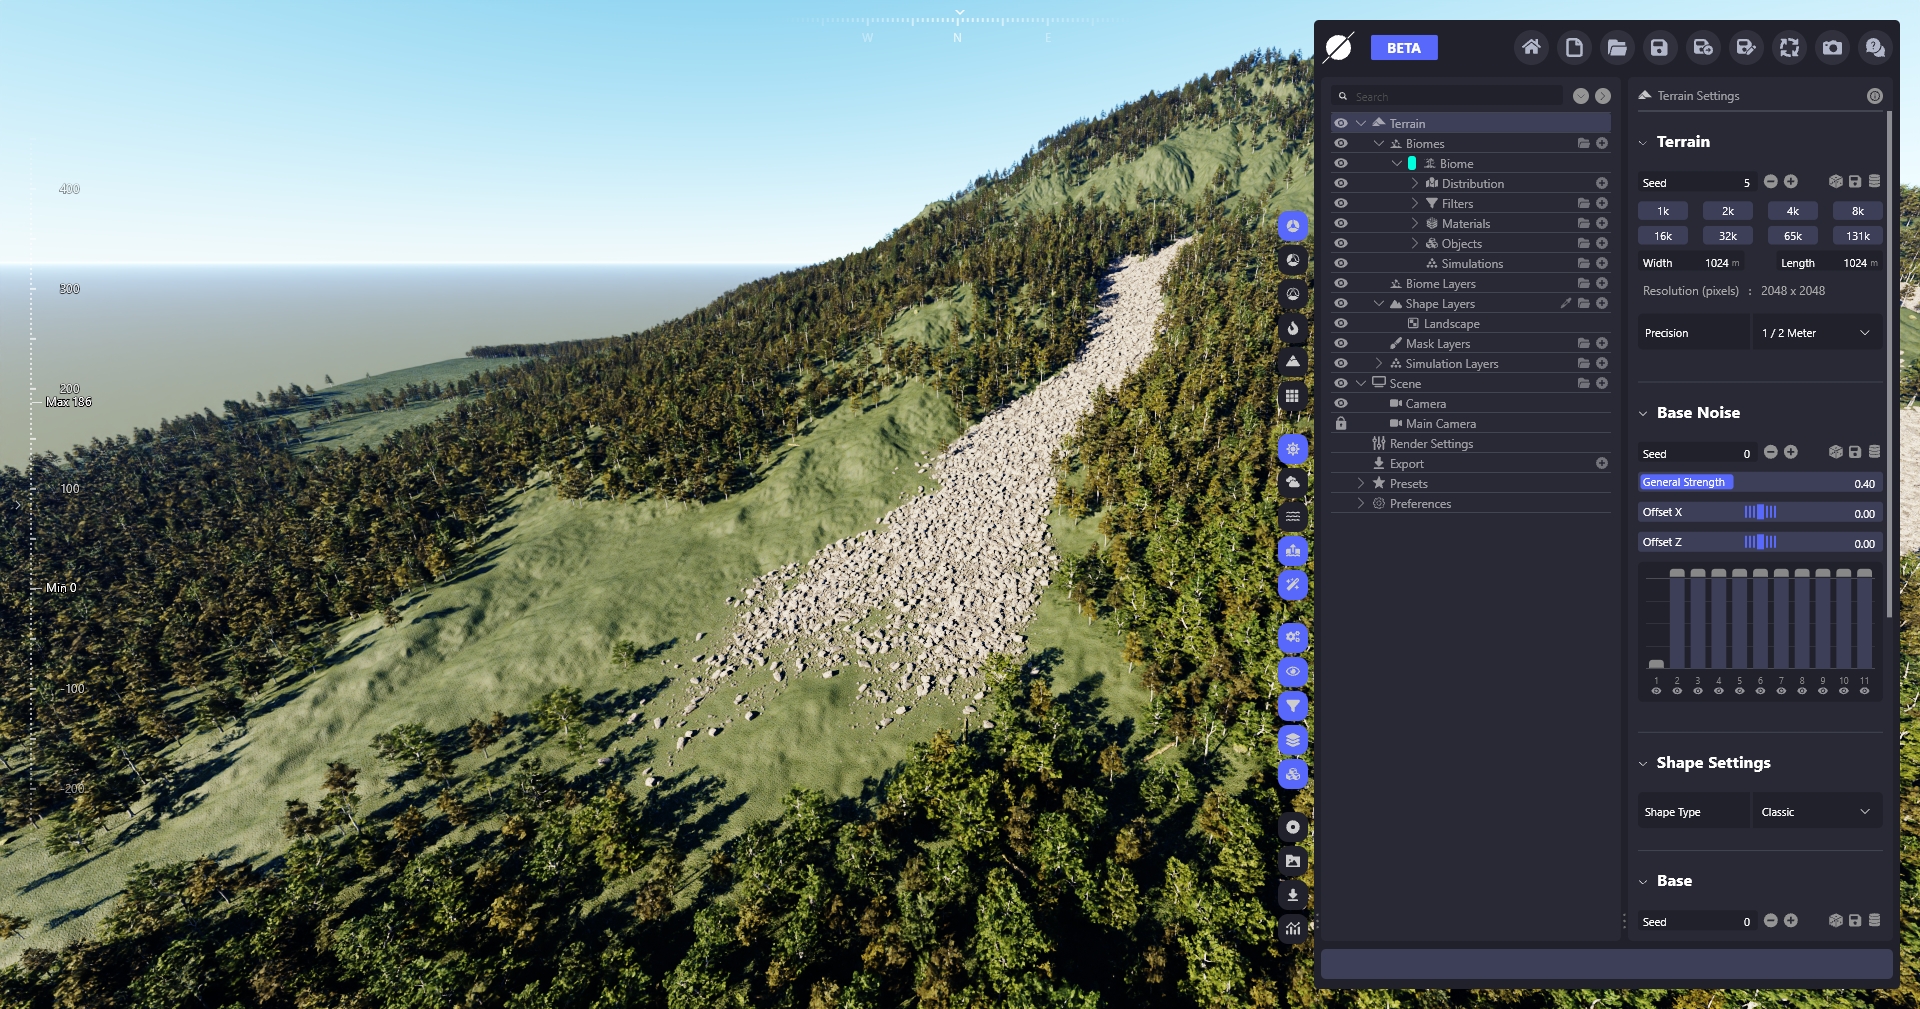Click the 16k size preset button
Viewport: 1920px width, 1009px height.
1663,236
